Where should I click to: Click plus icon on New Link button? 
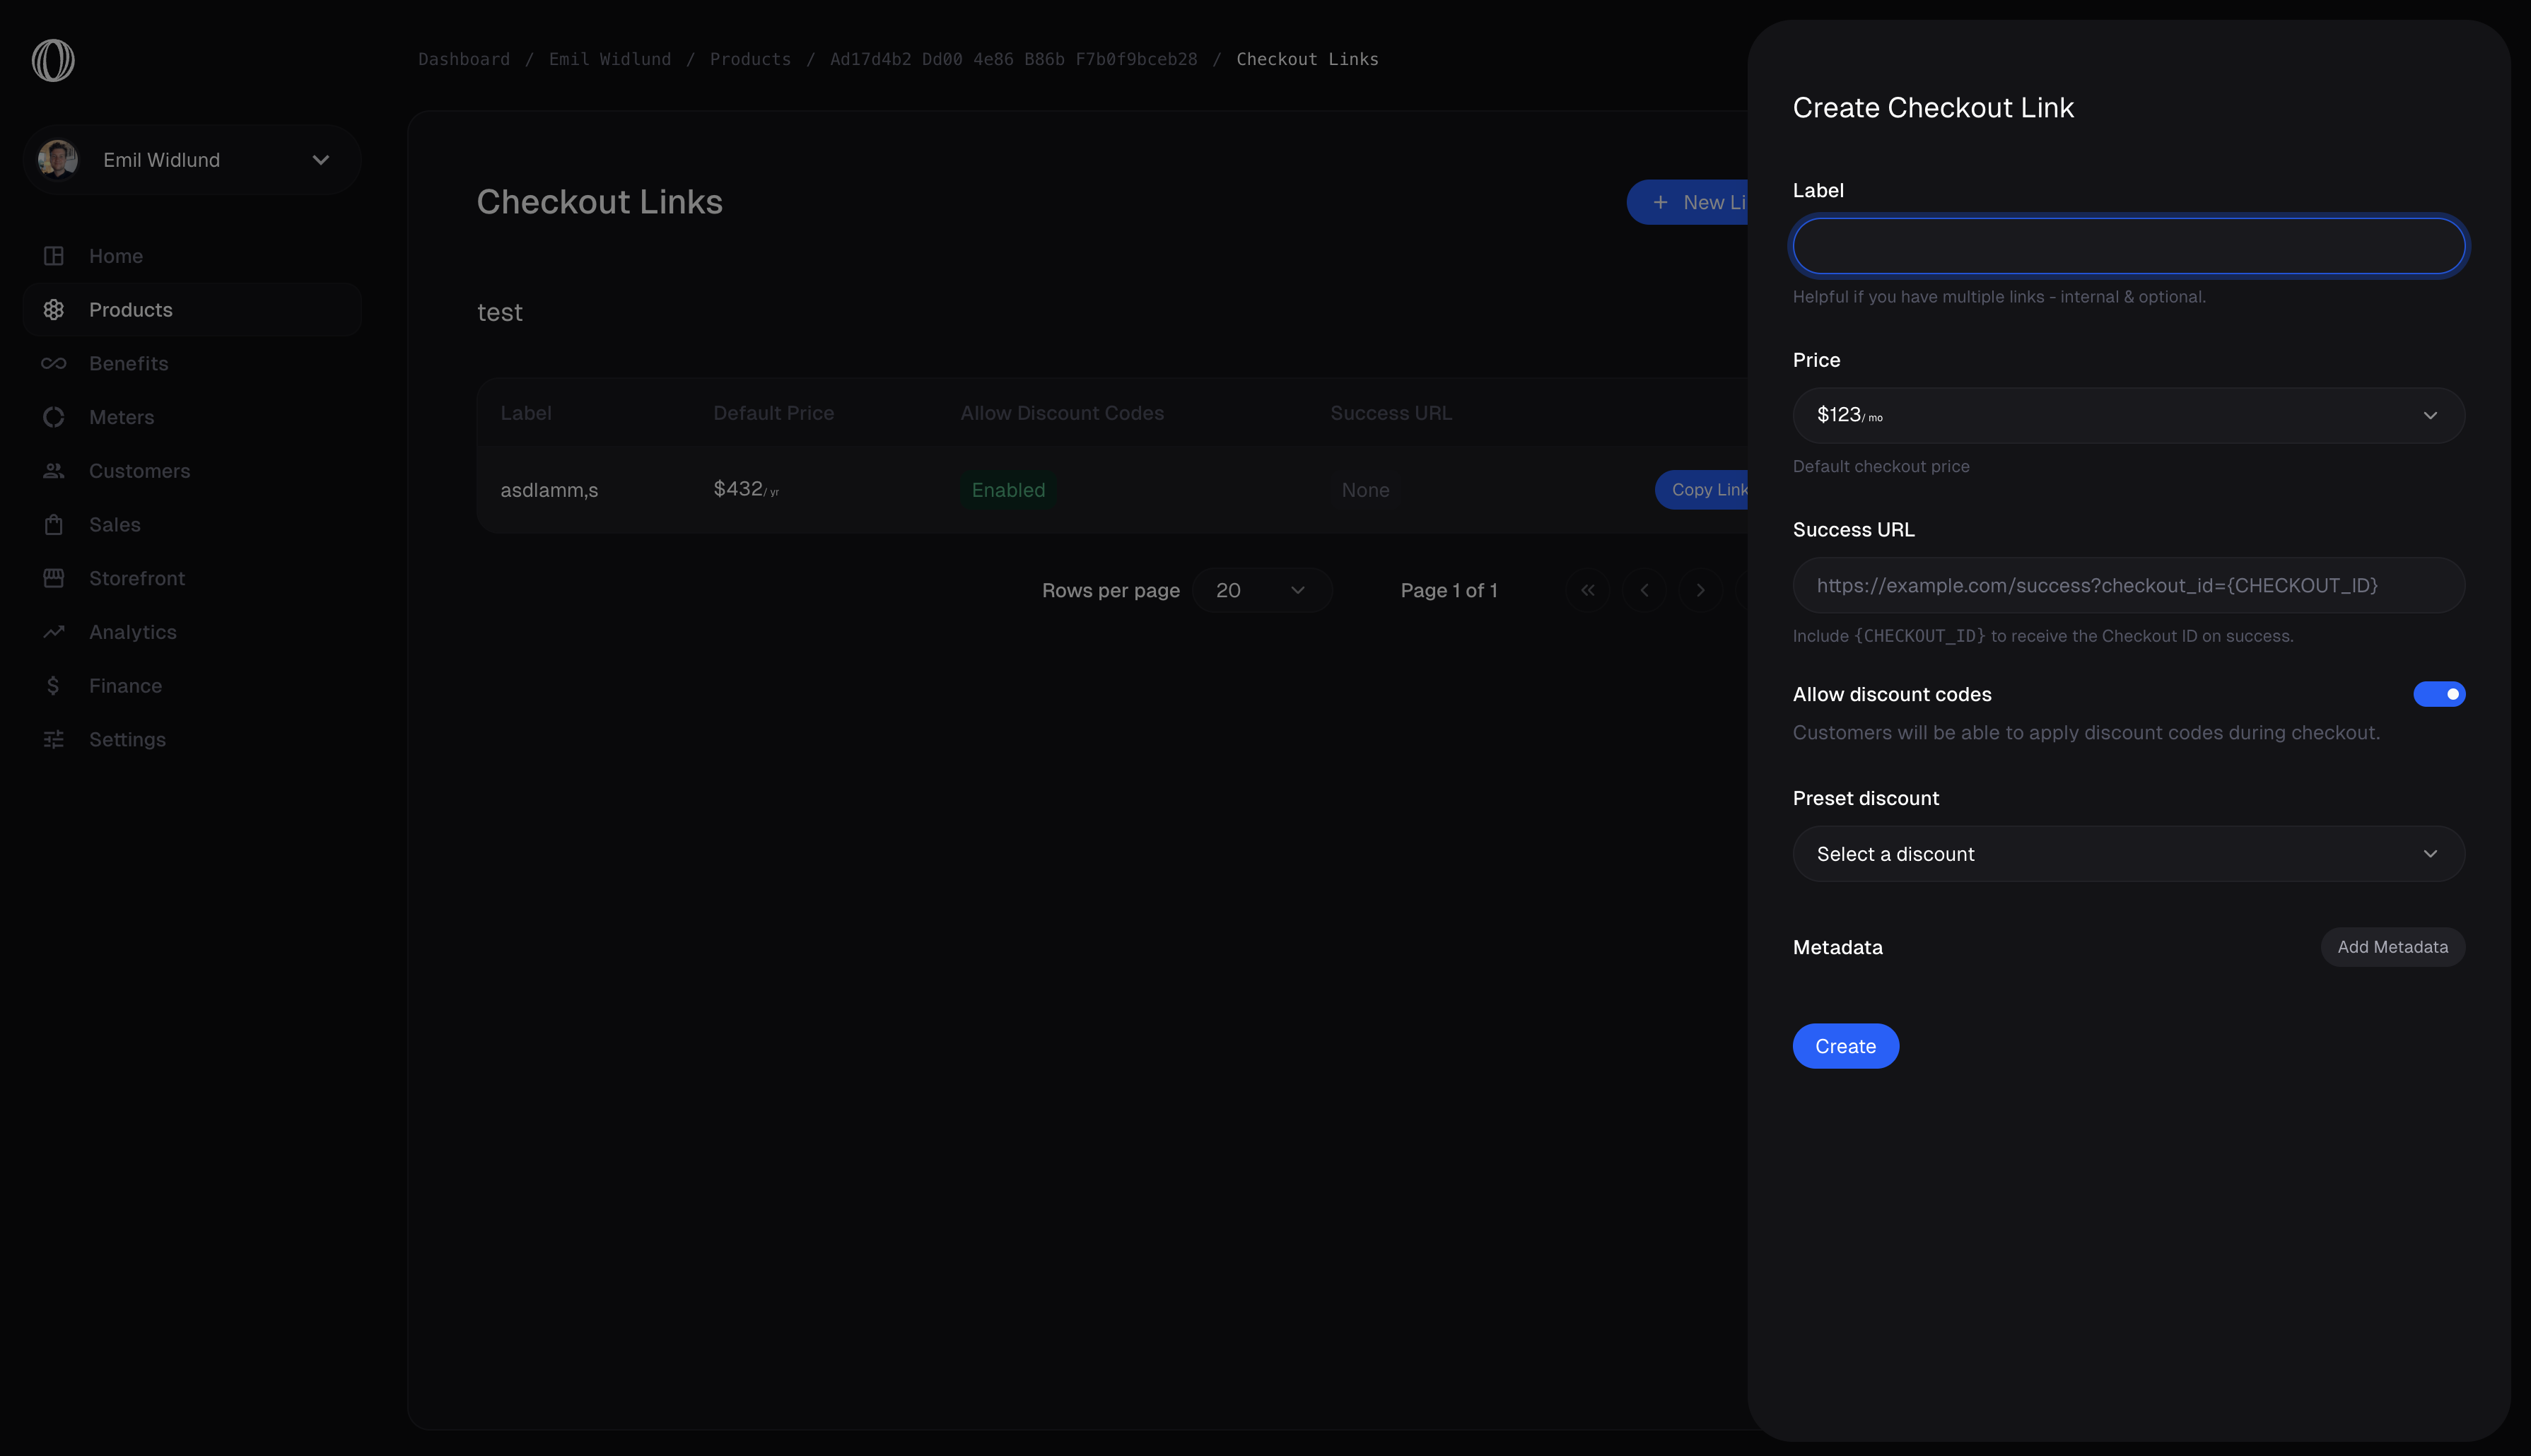pos(1660,202)
